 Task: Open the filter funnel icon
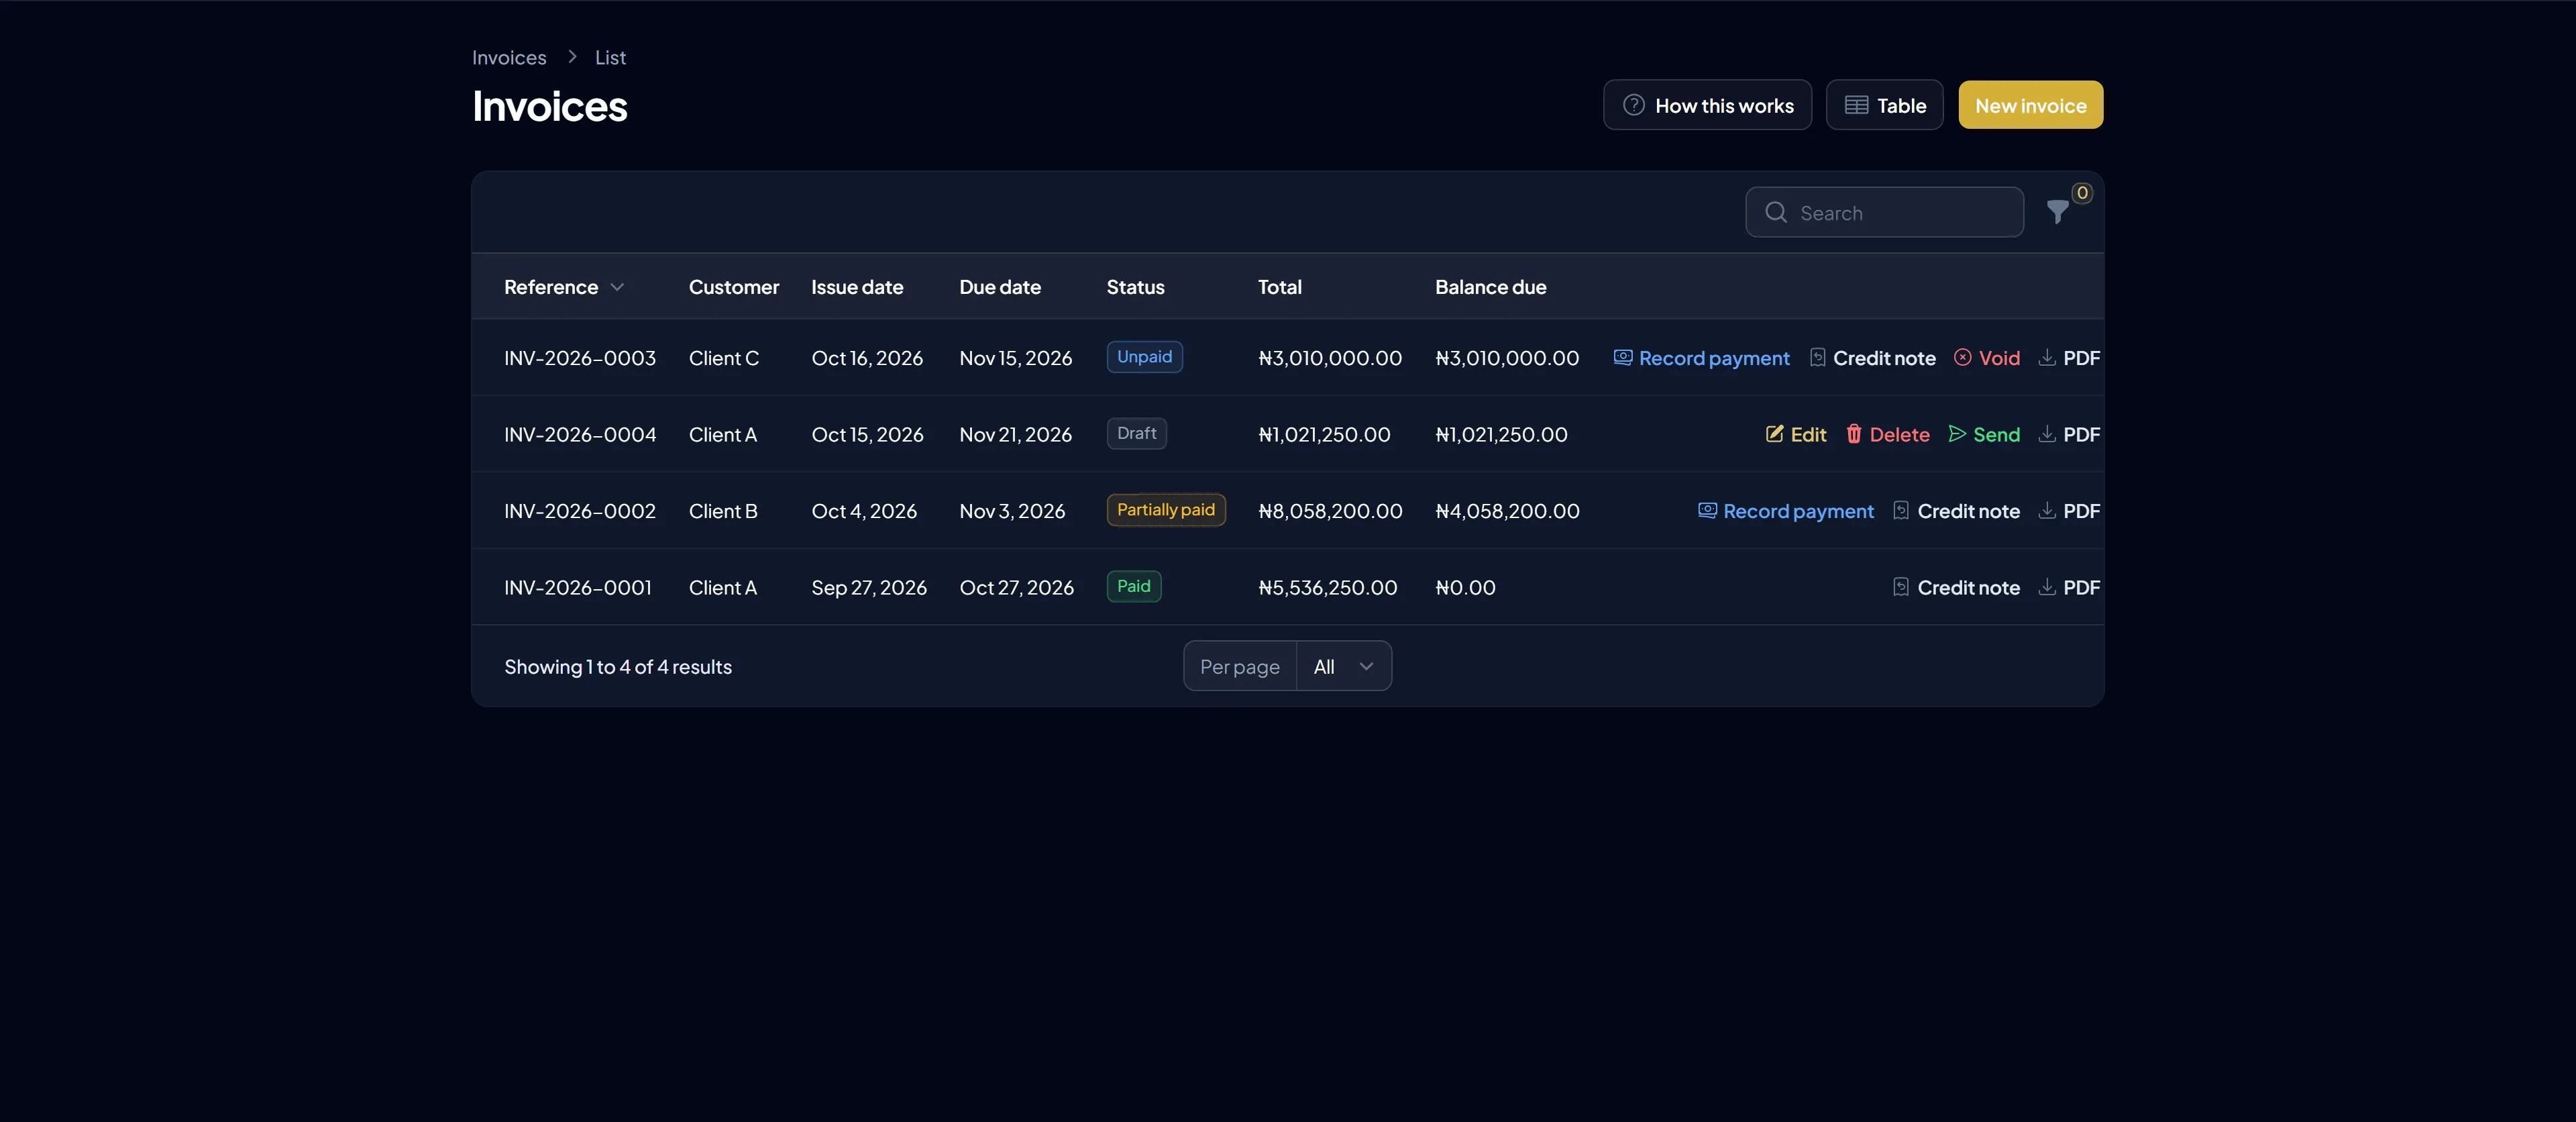pyautogui.click(x=2057, y=212)
